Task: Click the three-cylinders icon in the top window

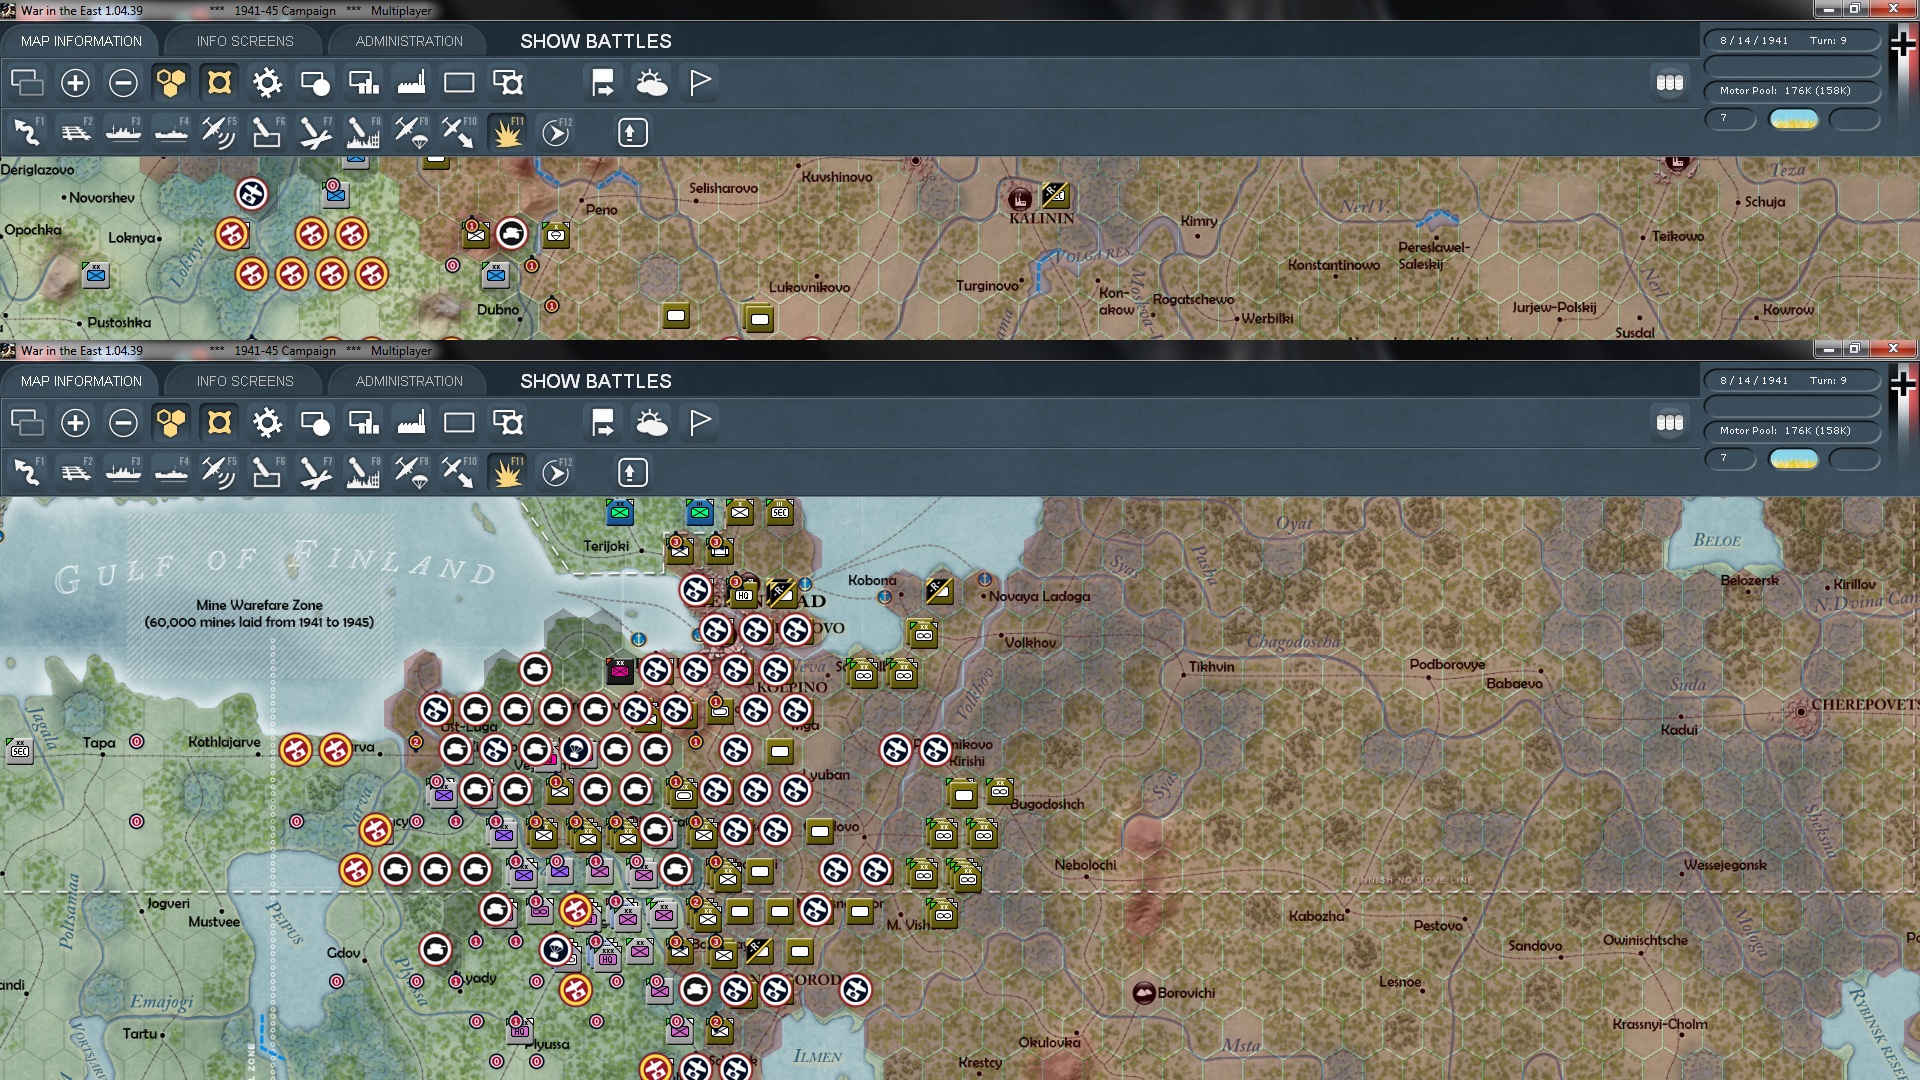Action: (x=1670, y=83)
